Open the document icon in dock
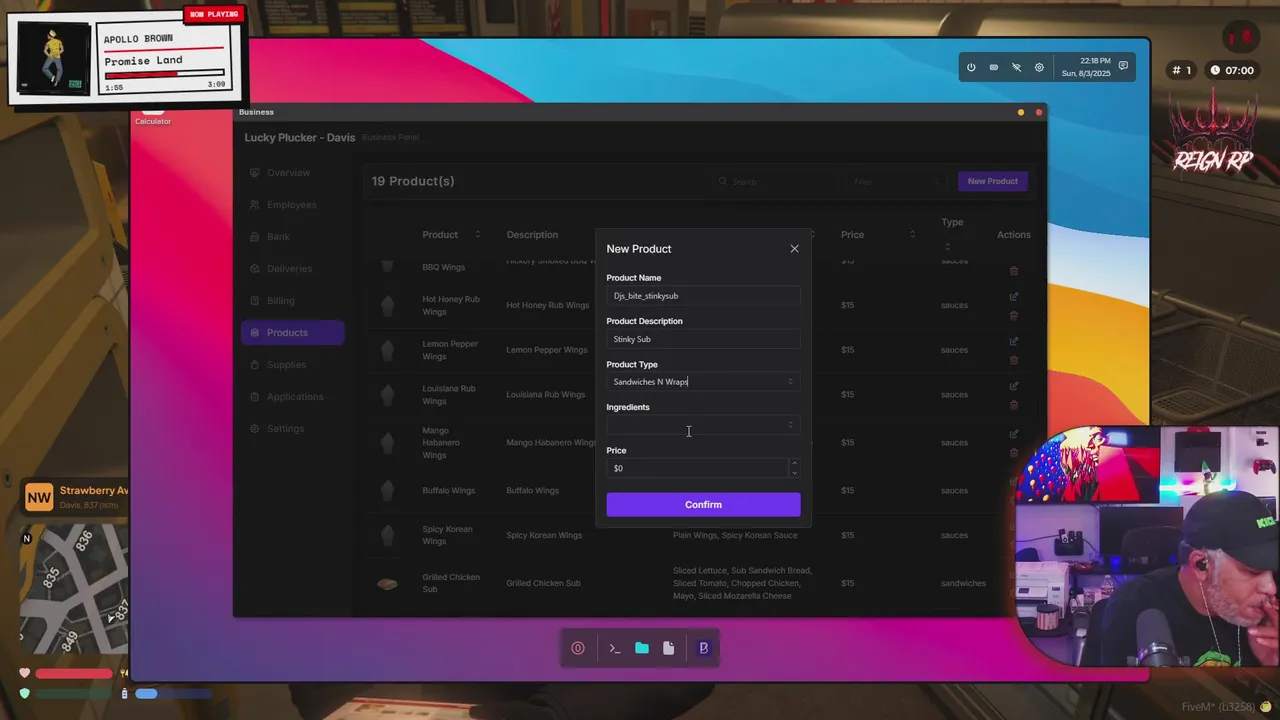 point(668,648)
